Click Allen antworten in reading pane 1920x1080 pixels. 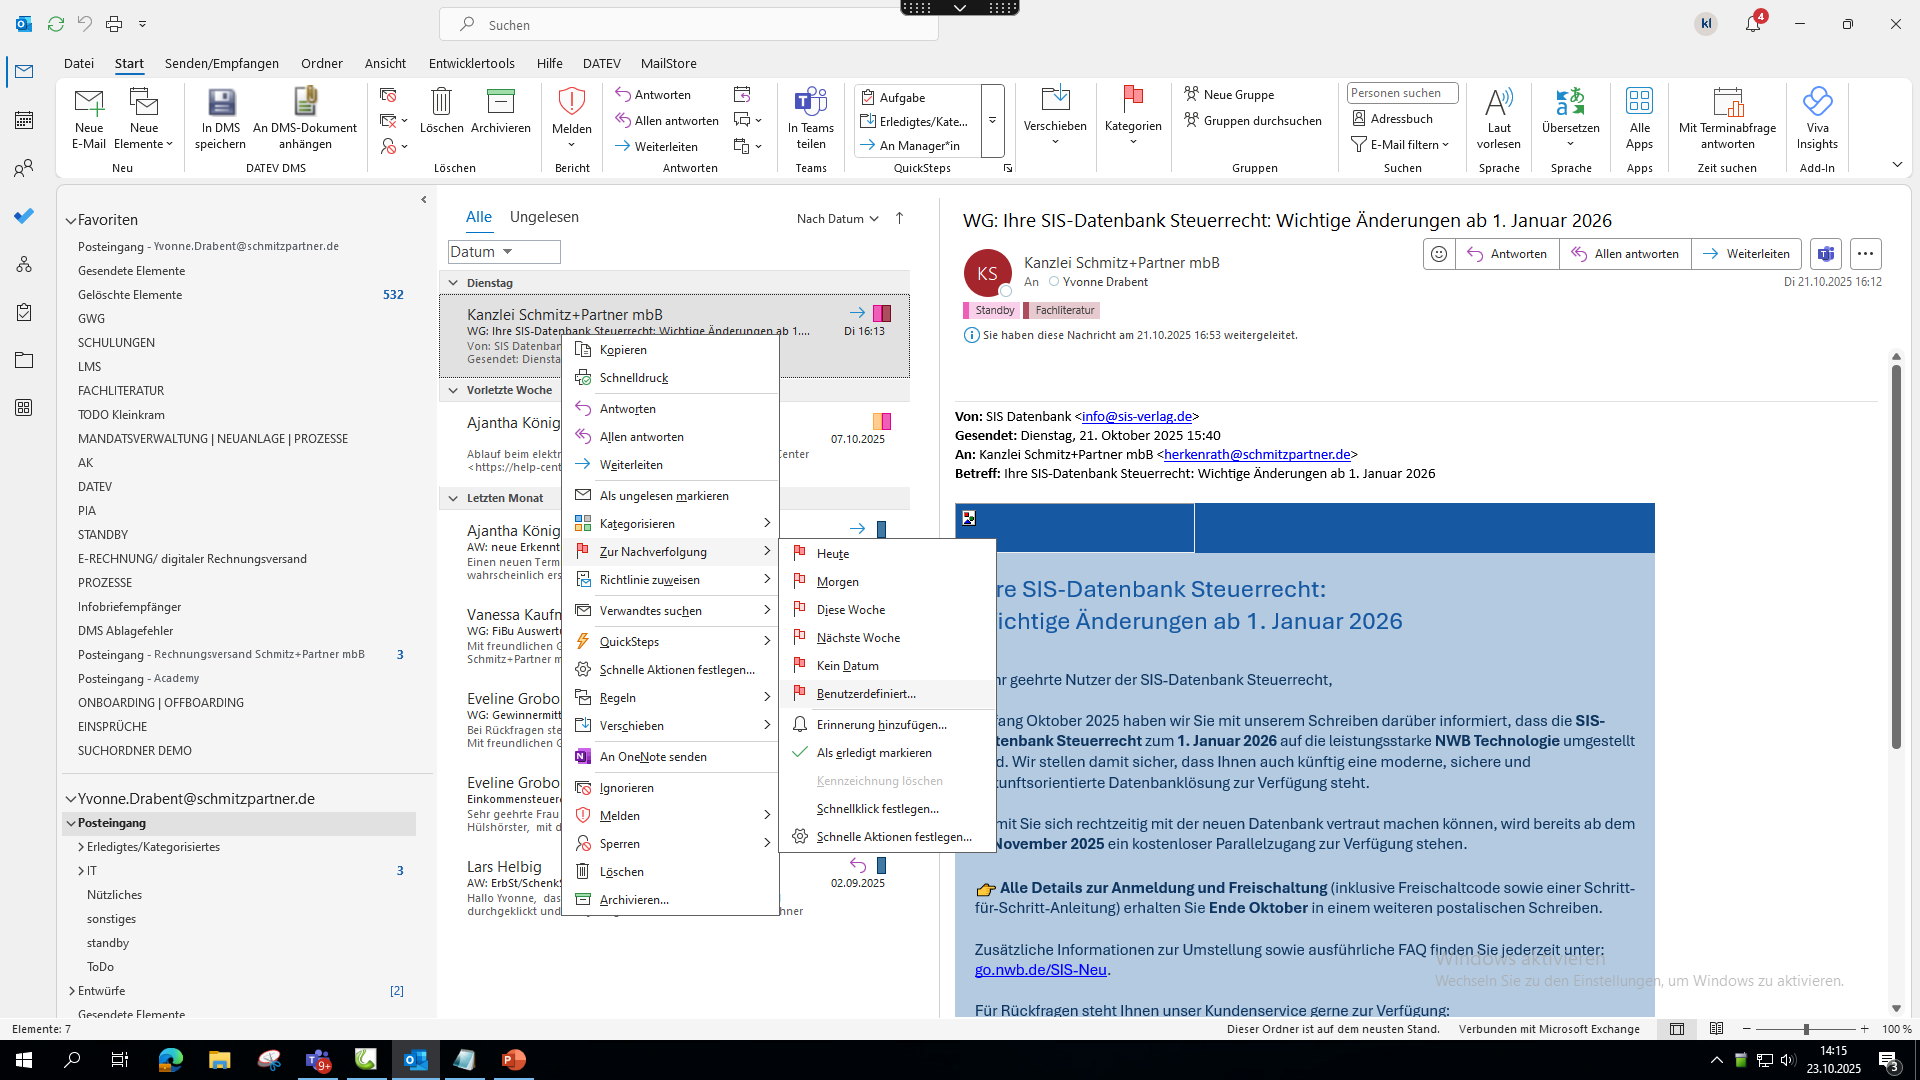(x=1625, y=254)
